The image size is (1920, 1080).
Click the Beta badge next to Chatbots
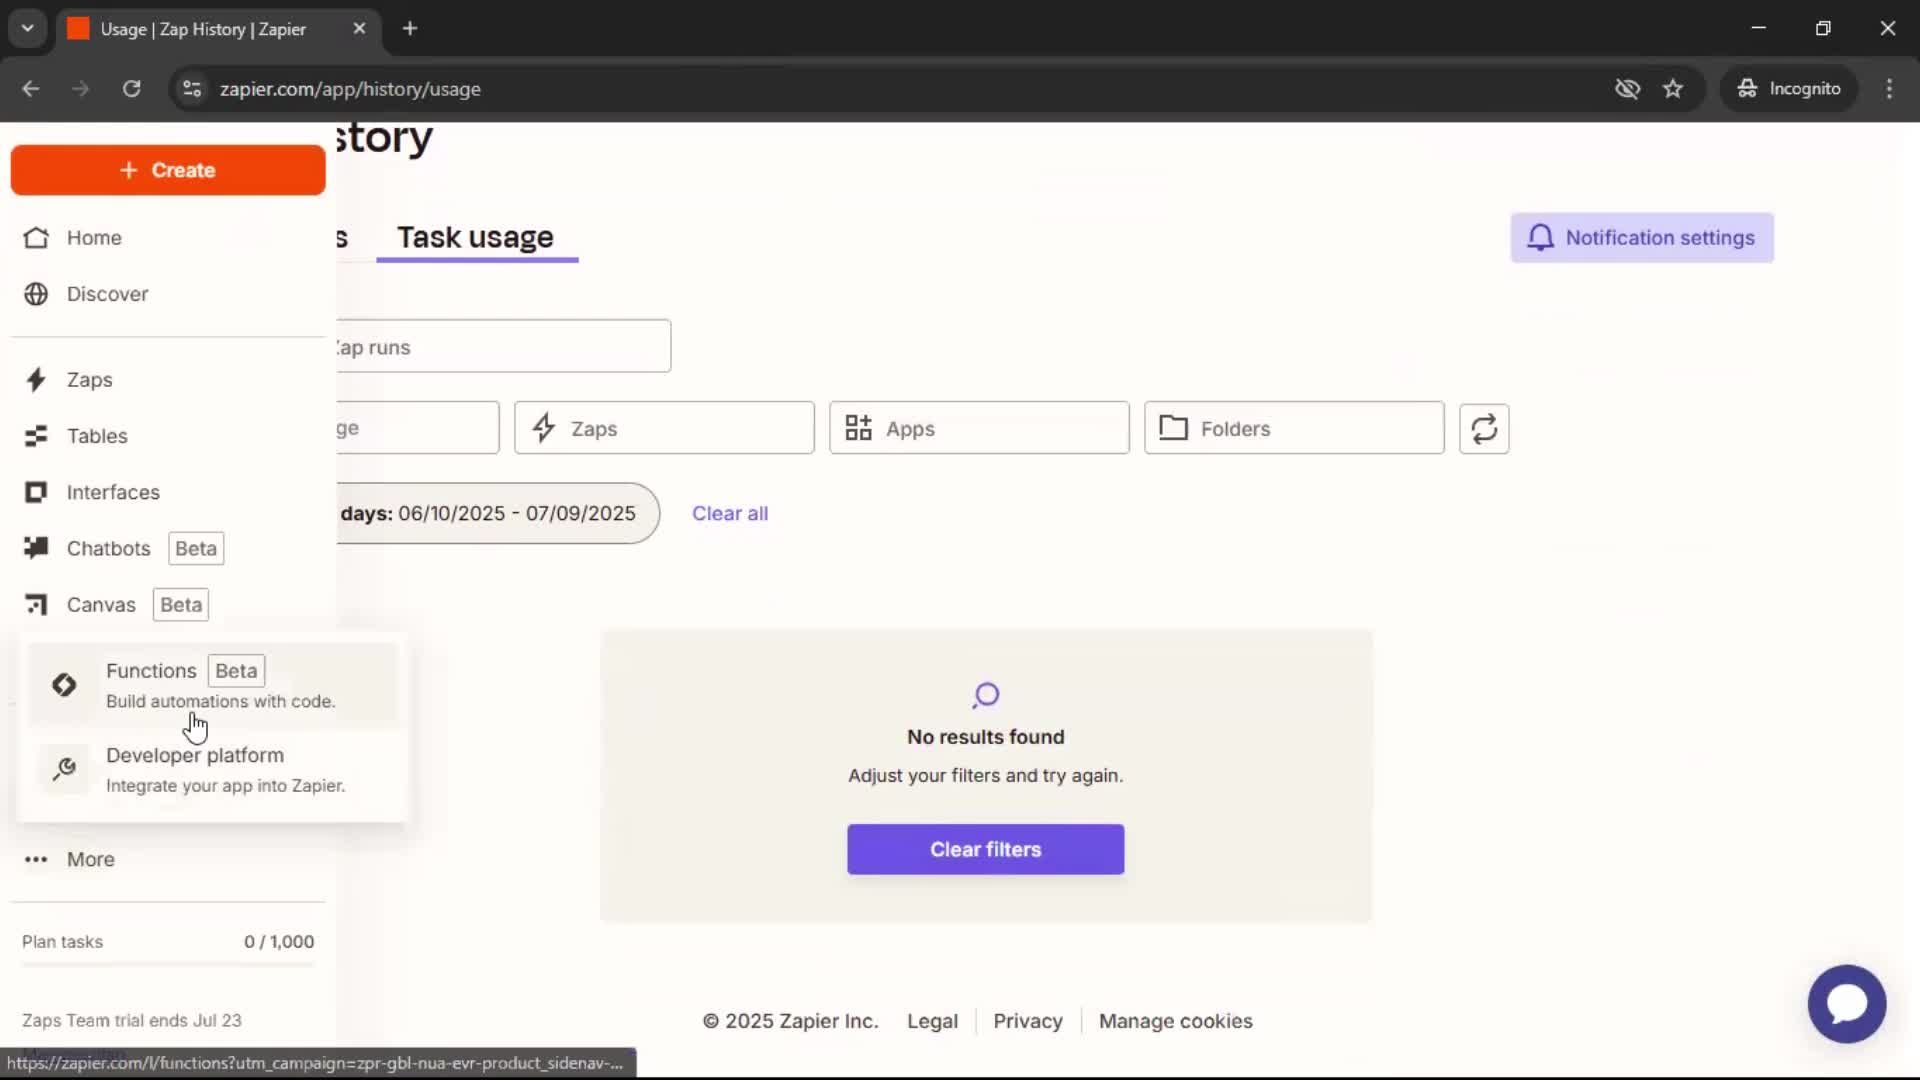coord(196,549)
